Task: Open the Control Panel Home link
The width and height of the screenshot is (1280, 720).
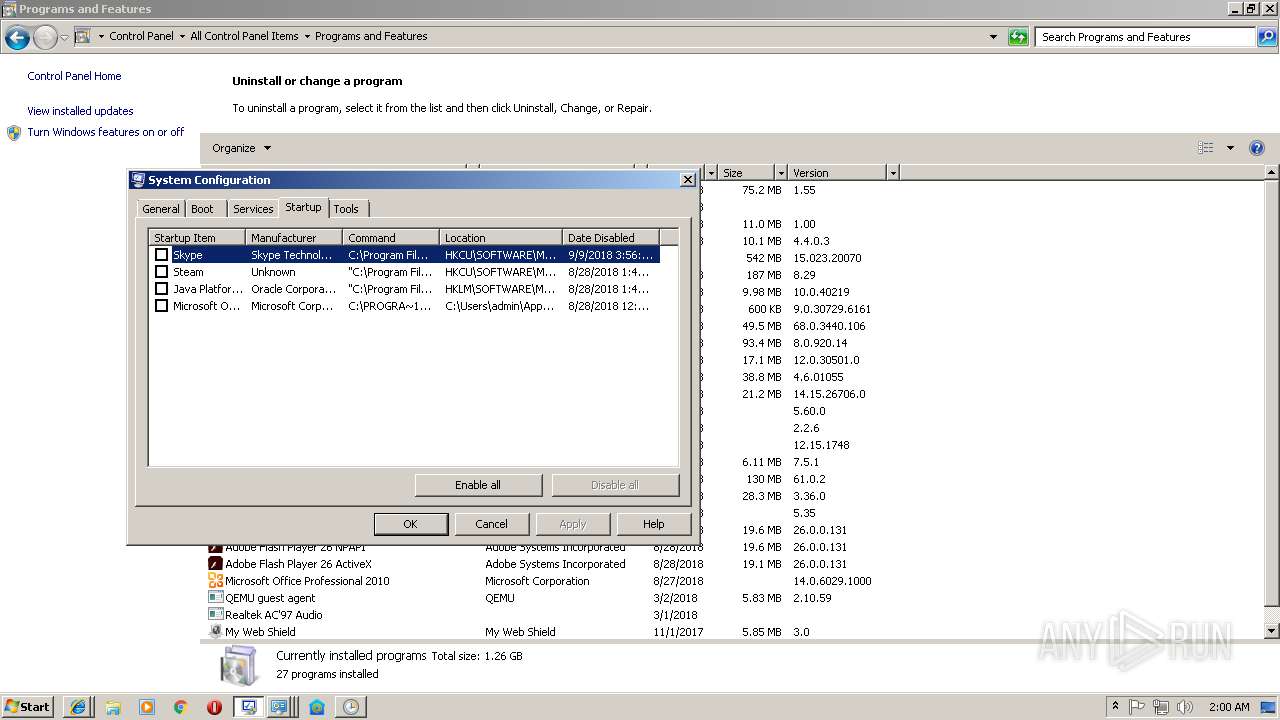Action: [x=74, y=76]
